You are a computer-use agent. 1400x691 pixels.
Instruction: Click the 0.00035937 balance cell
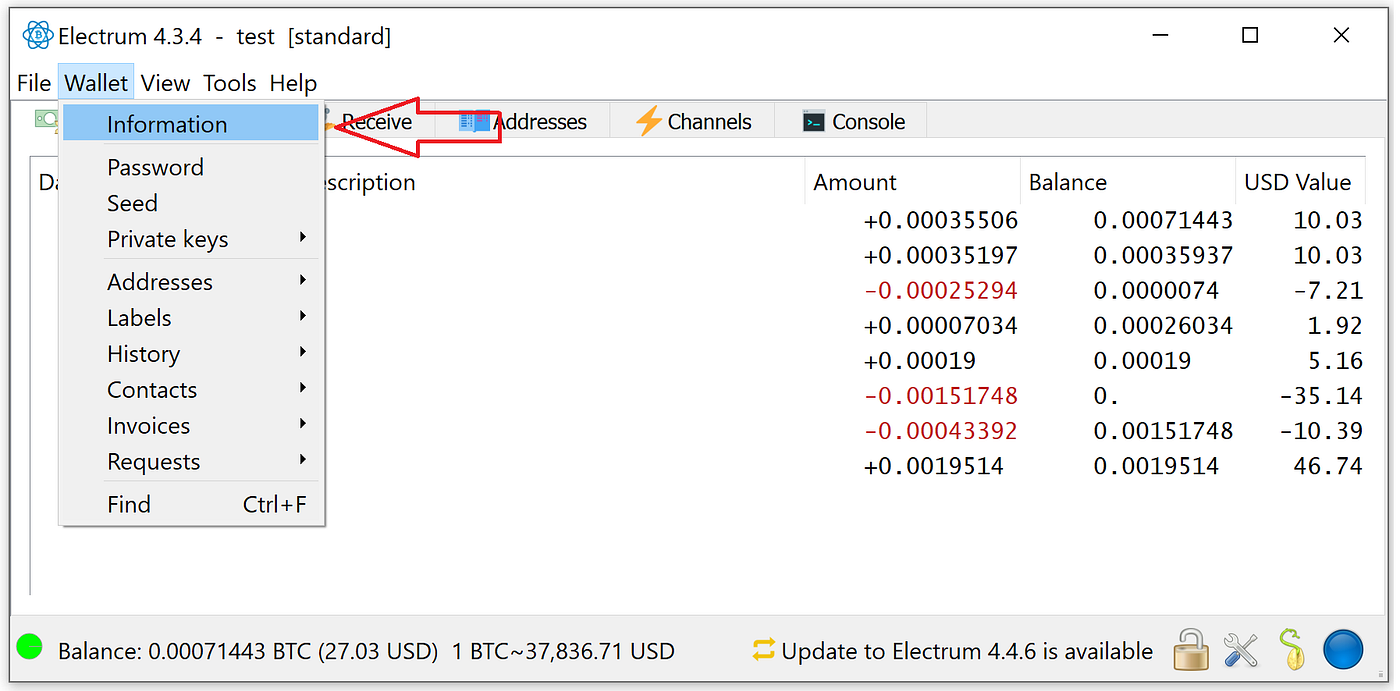tap(1163, 255)
